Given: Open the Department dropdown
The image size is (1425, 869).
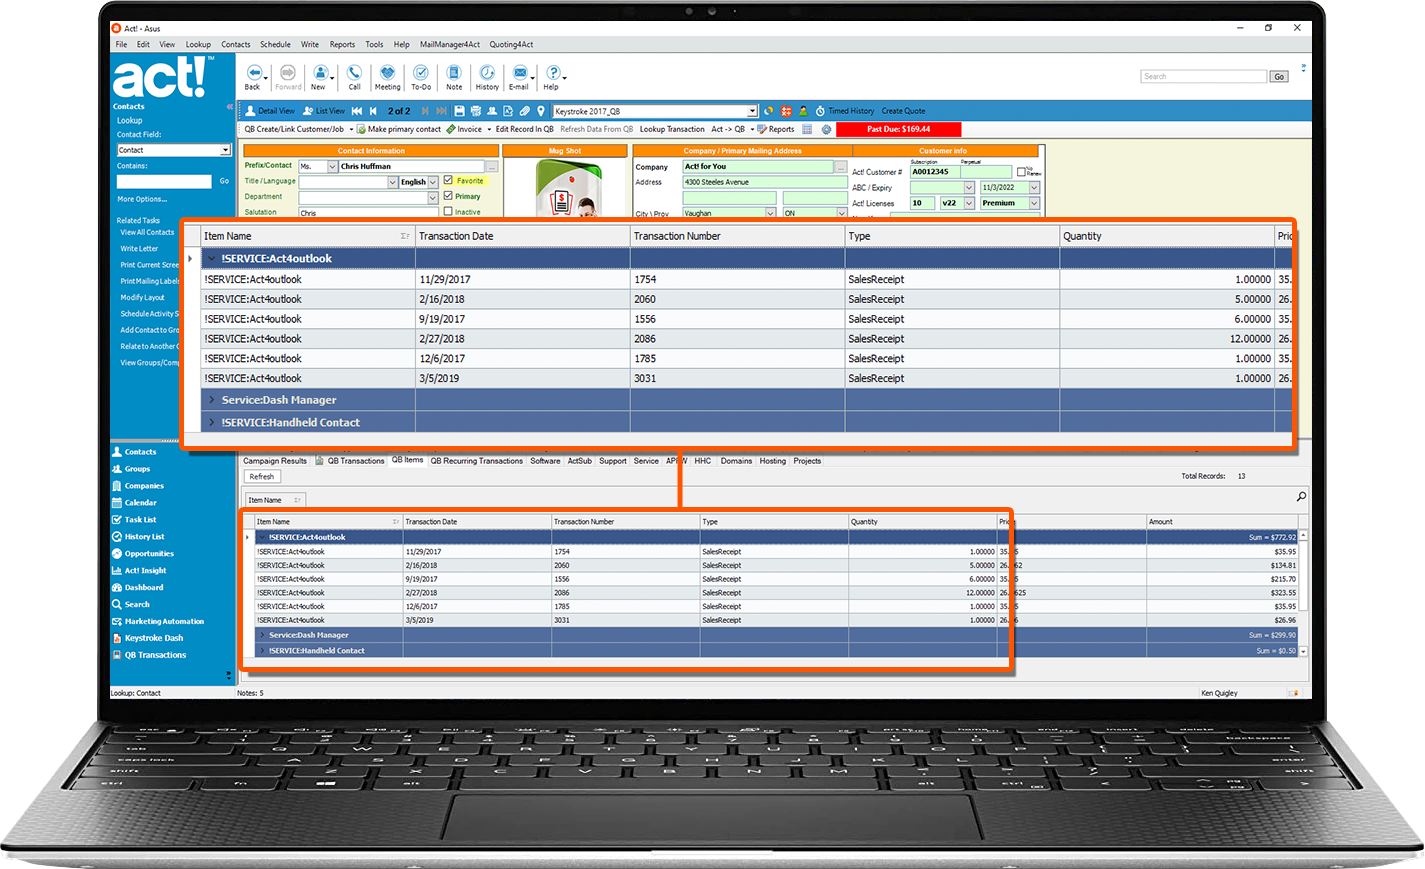Looking at the screenshot, I should pyautogui.click(x=433, y=197).
